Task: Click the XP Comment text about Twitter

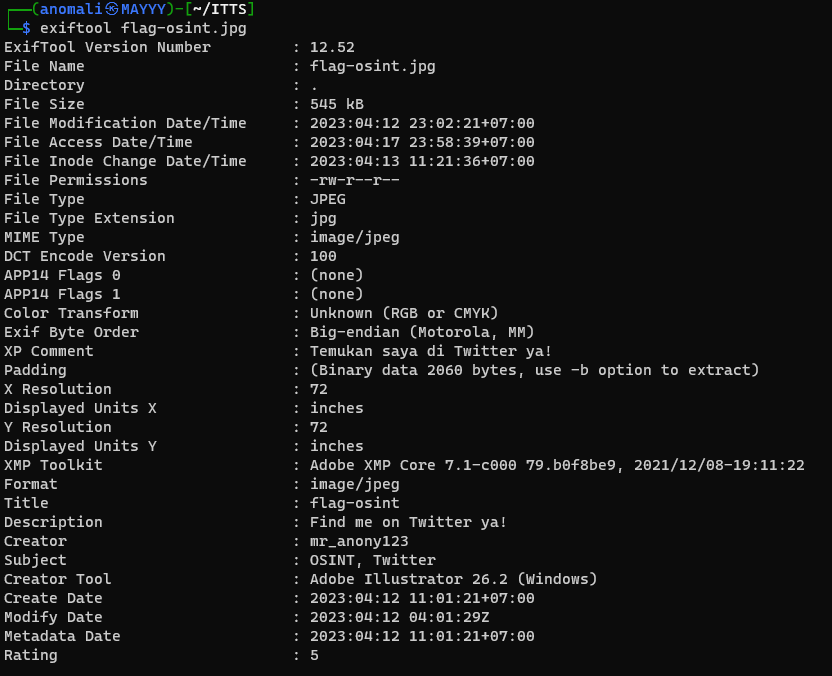Action: [430, 351]
